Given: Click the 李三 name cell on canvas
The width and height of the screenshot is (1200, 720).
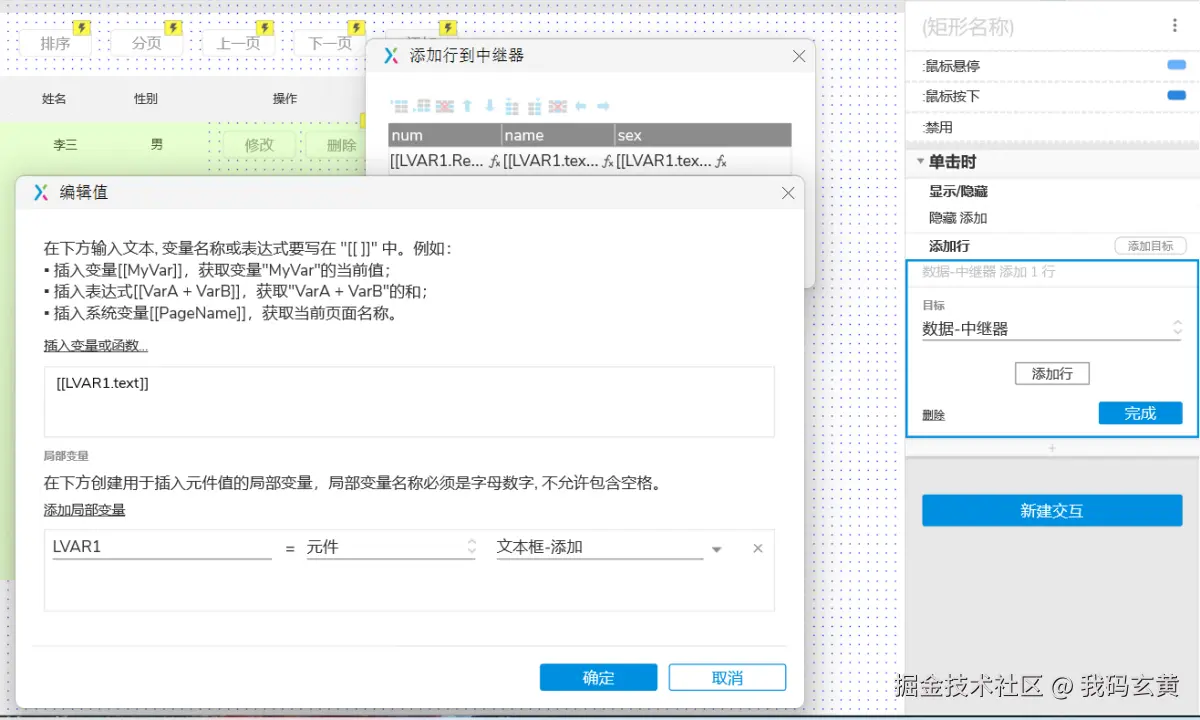Looking at the screenshot, I should pos(65,145).
